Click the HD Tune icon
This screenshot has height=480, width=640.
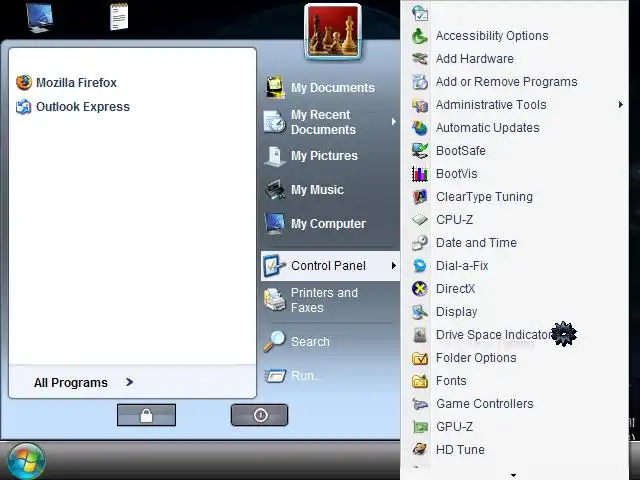(x=420, y=449)
